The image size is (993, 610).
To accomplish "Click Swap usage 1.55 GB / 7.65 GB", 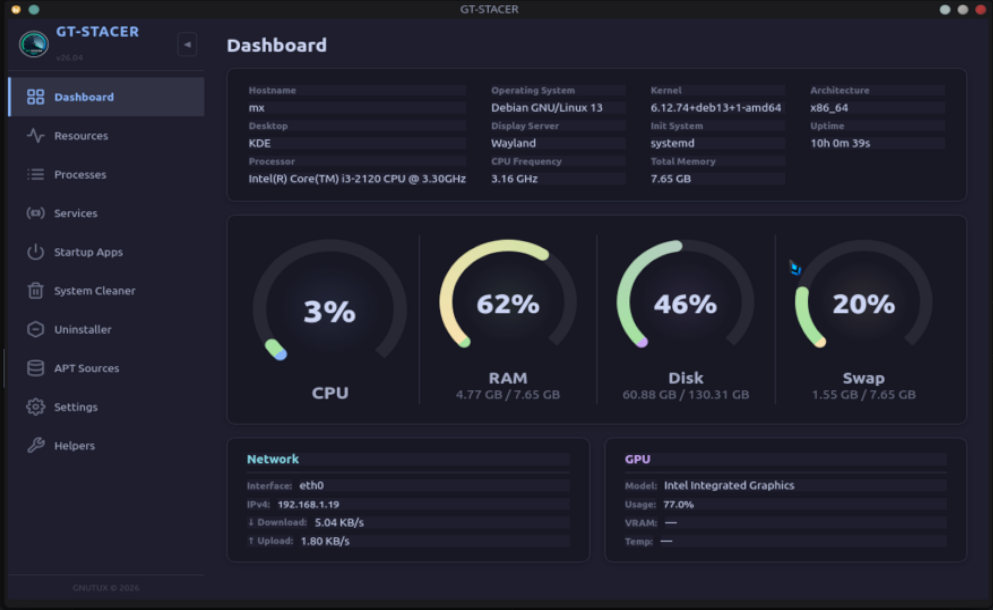I will point(864,395).
